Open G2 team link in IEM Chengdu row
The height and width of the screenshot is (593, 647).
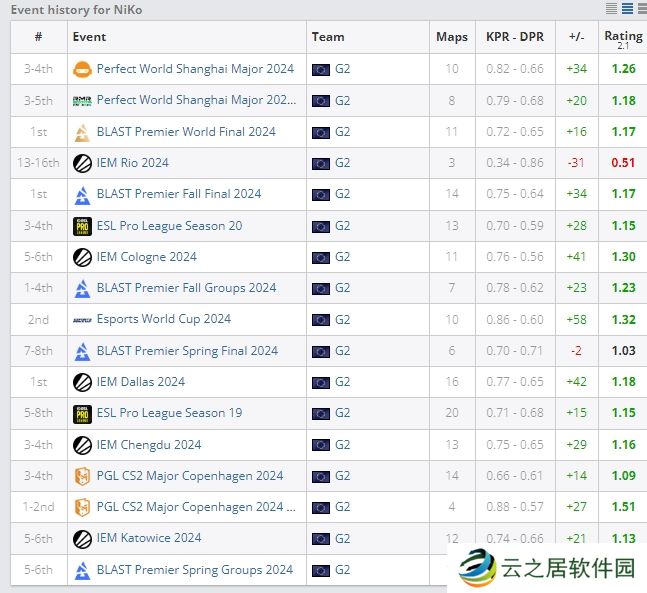coord(342,445)
